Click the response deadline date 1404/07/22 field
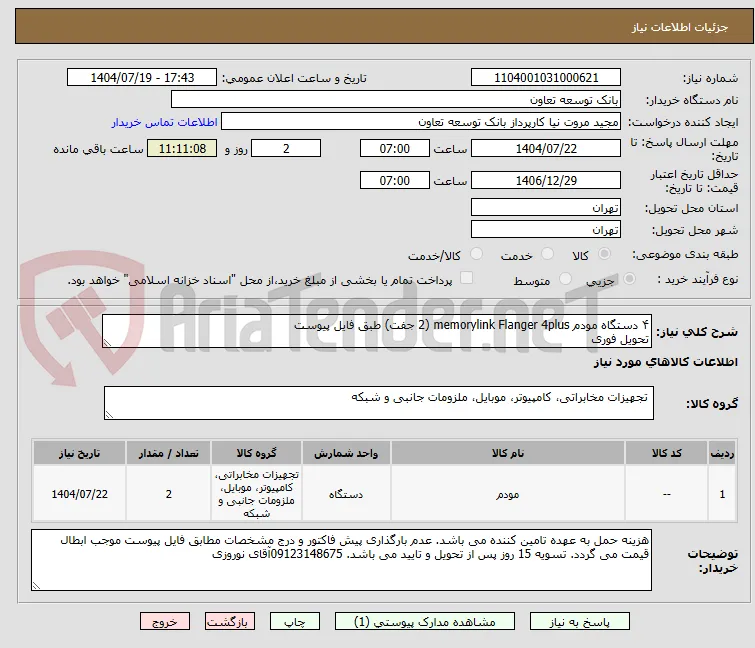Image resolution: width=755 pixels, height=648 pixels. (x=546, y=148)
